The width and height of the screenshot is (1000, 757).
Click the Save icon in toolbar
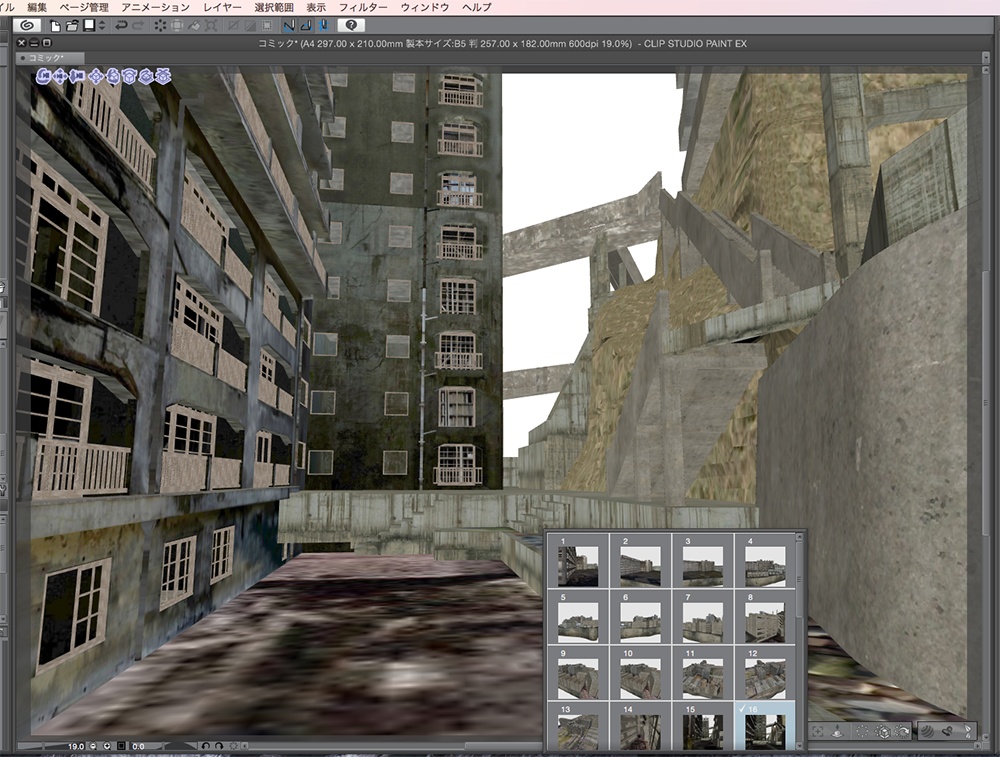pos(89,26)
